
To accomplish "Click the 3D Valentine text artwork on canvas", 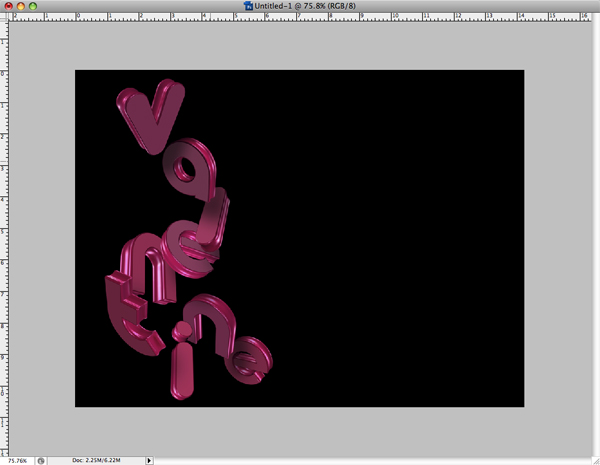I will pyautogui.click(x=188, y=239).
